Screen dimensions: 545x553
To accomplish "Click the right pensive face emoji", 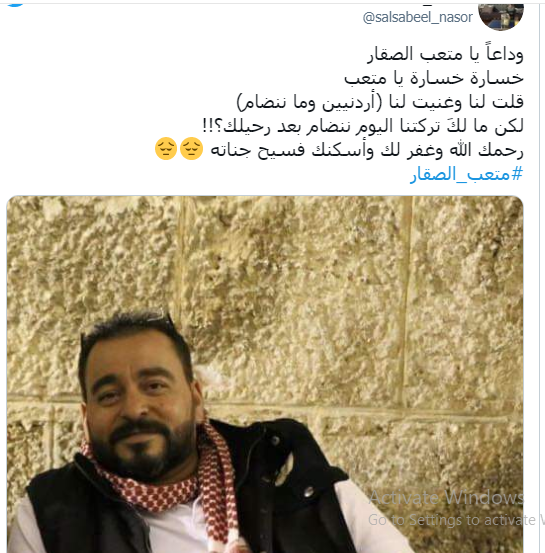I will (x=192, y=148).
